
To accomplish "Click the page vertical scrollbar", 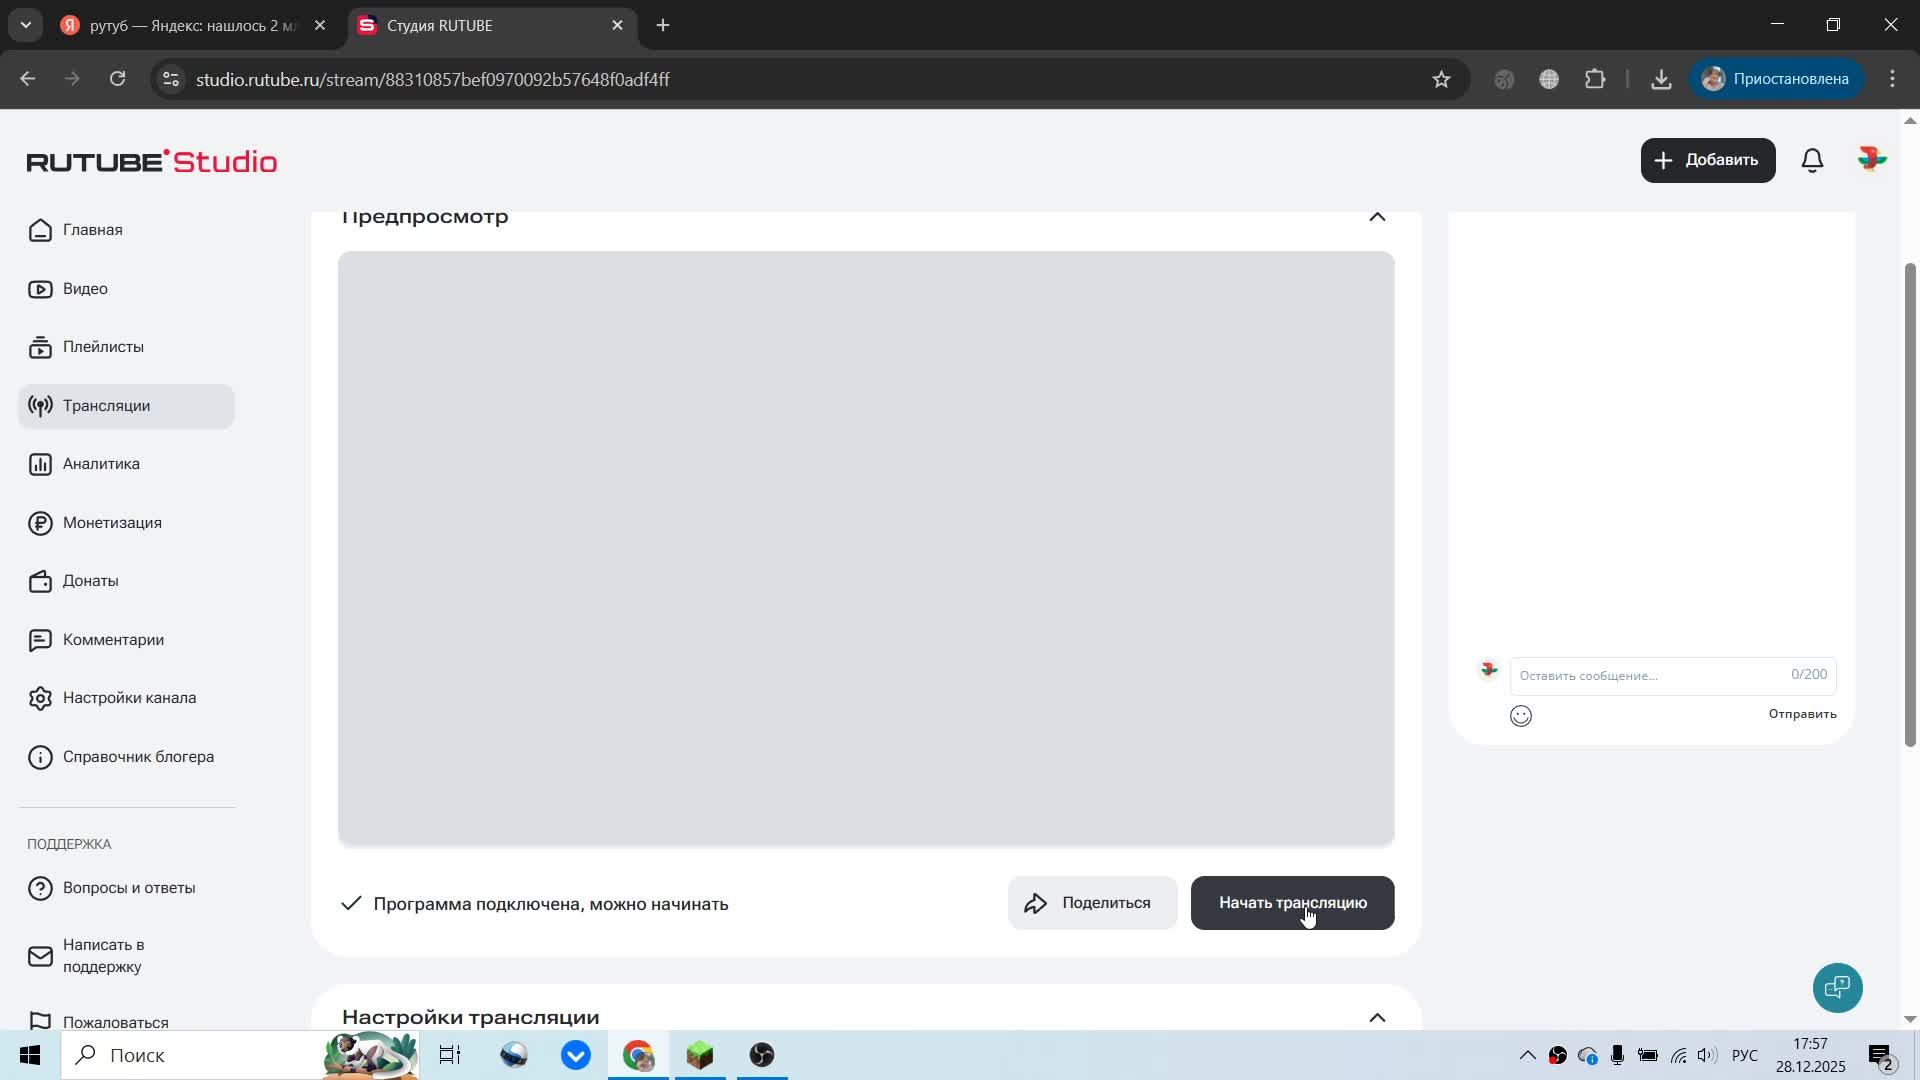I will point(1909,500).
